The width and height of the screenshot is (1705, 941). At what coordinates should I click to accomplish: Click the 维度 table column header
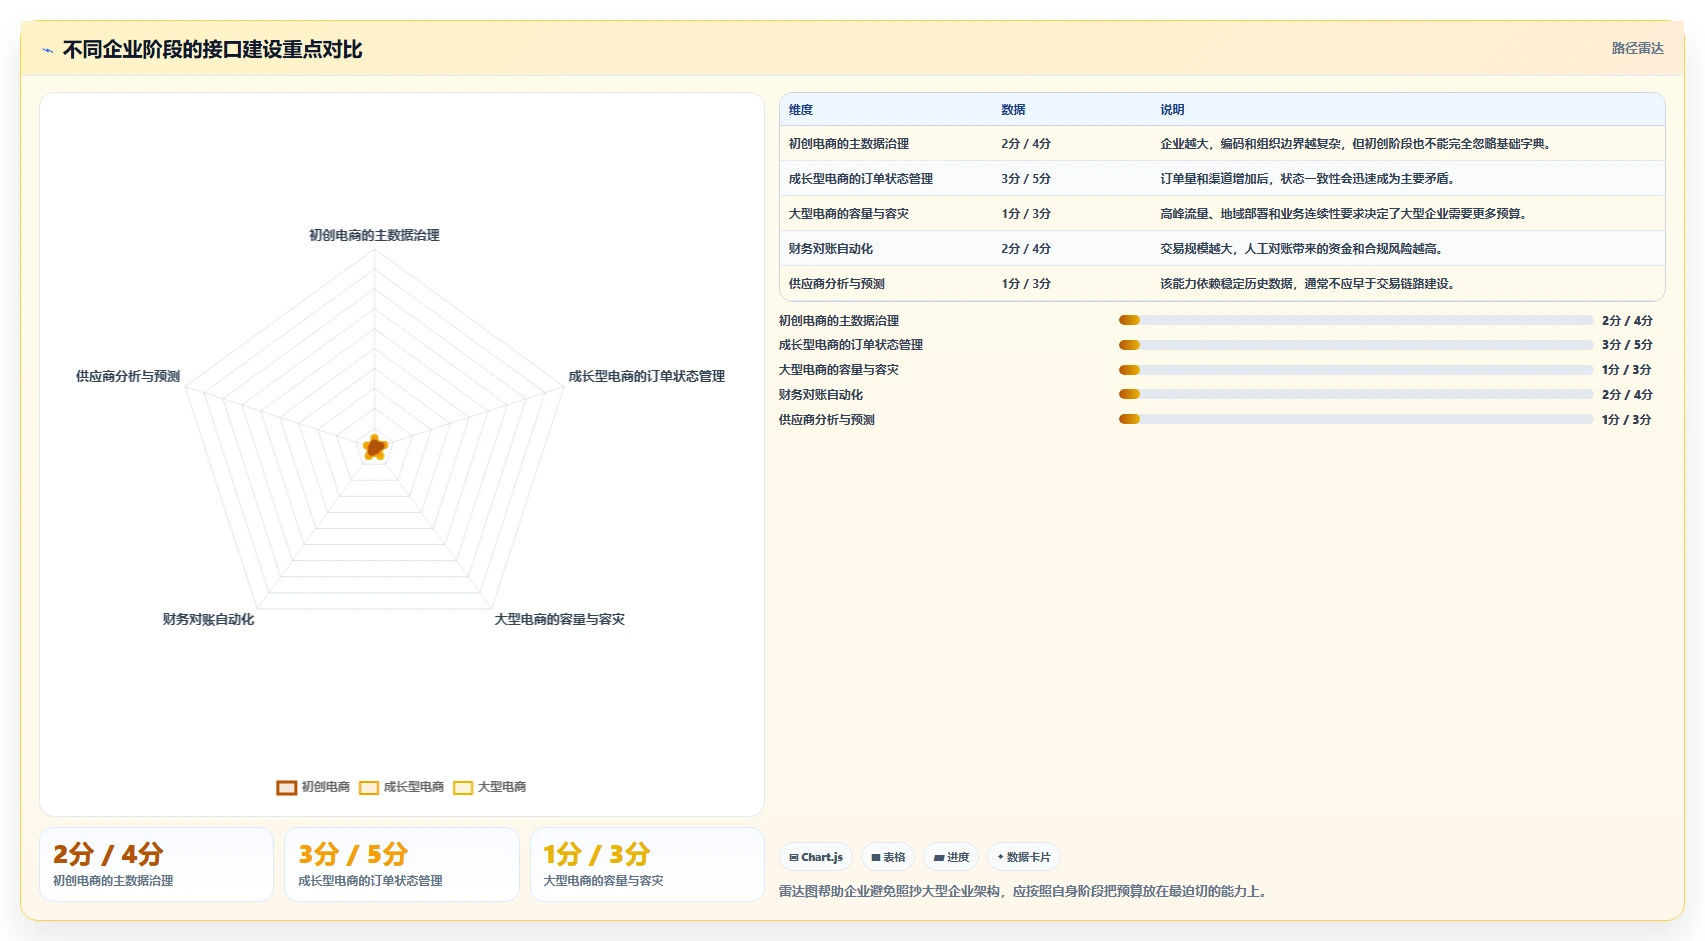(x=801, y=110)
